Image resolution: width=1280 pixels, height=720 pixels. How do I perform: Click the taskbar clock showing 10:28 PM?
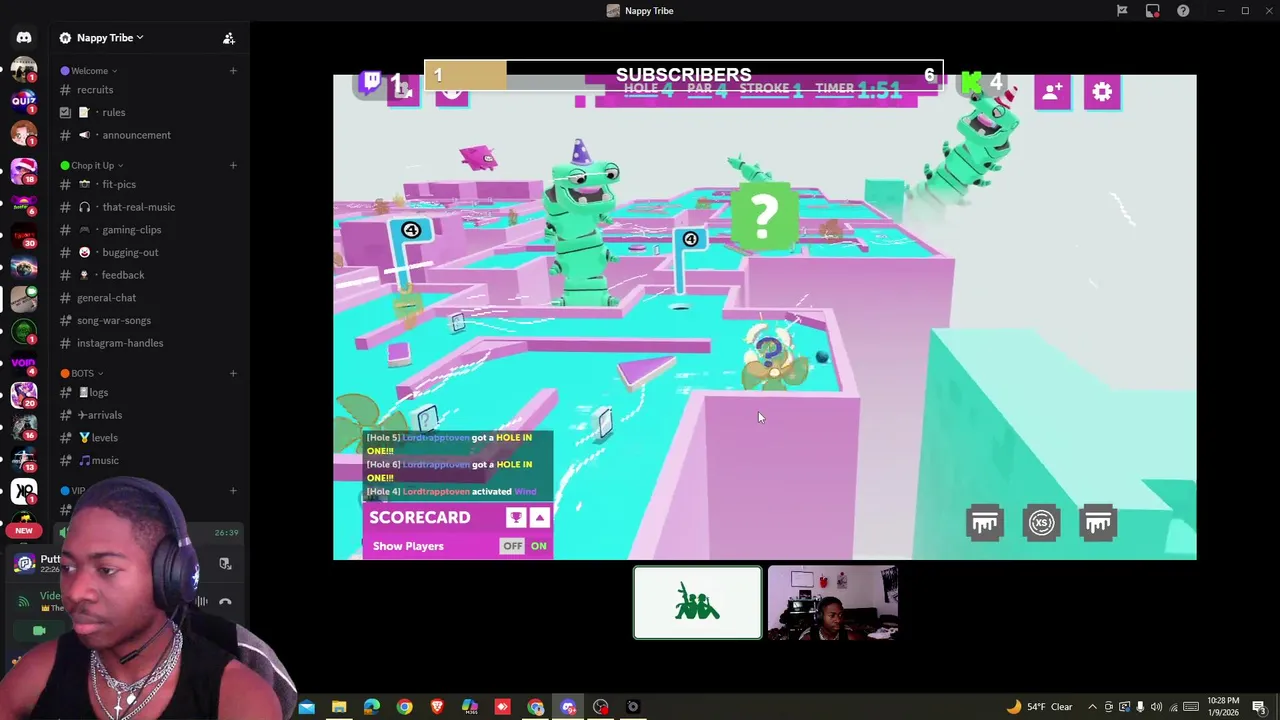tap(1224, 707)
